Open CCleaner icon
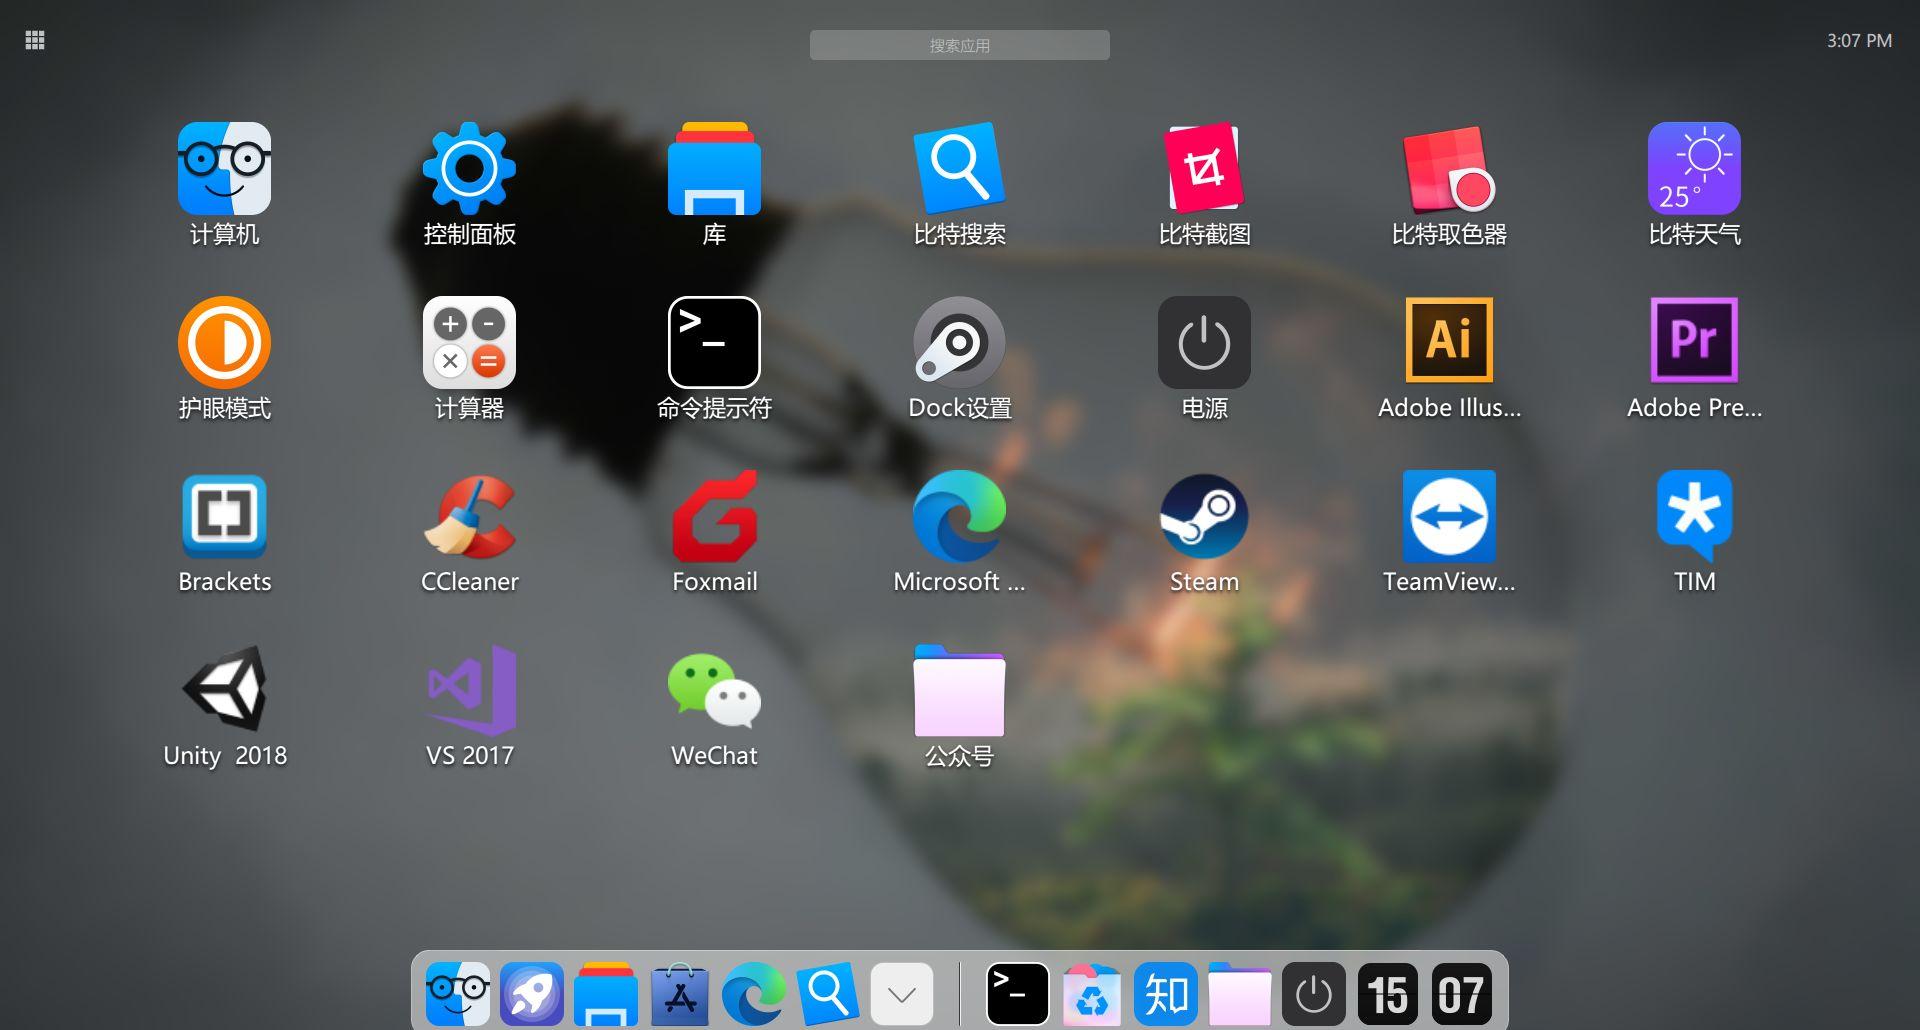 coord(469,515)
